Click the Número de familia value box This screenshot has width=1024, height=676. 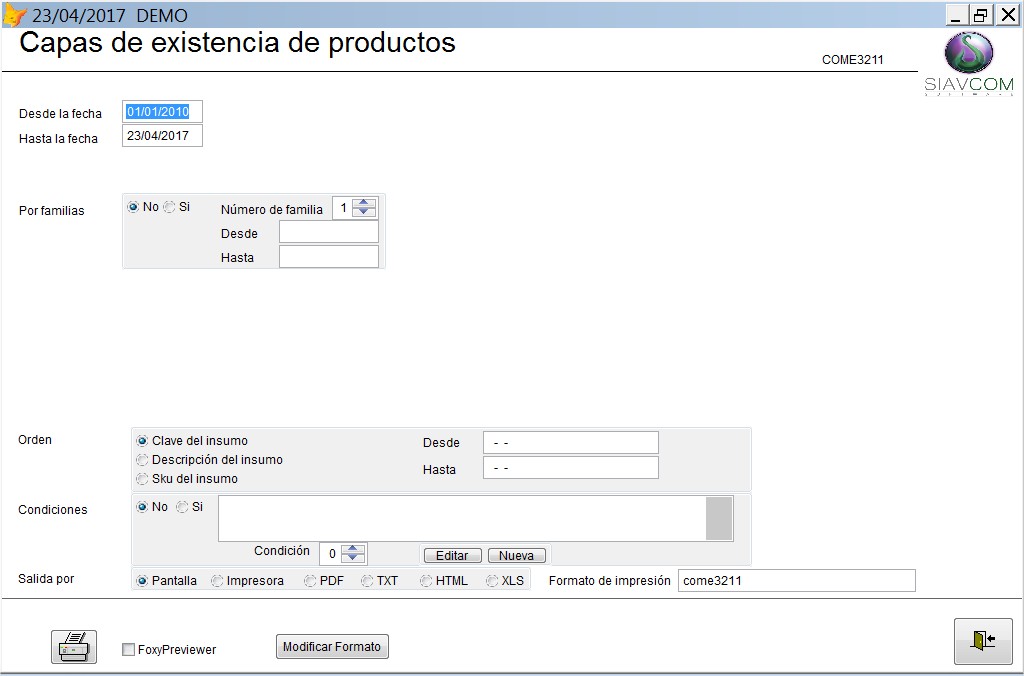[x=342, y=208]
